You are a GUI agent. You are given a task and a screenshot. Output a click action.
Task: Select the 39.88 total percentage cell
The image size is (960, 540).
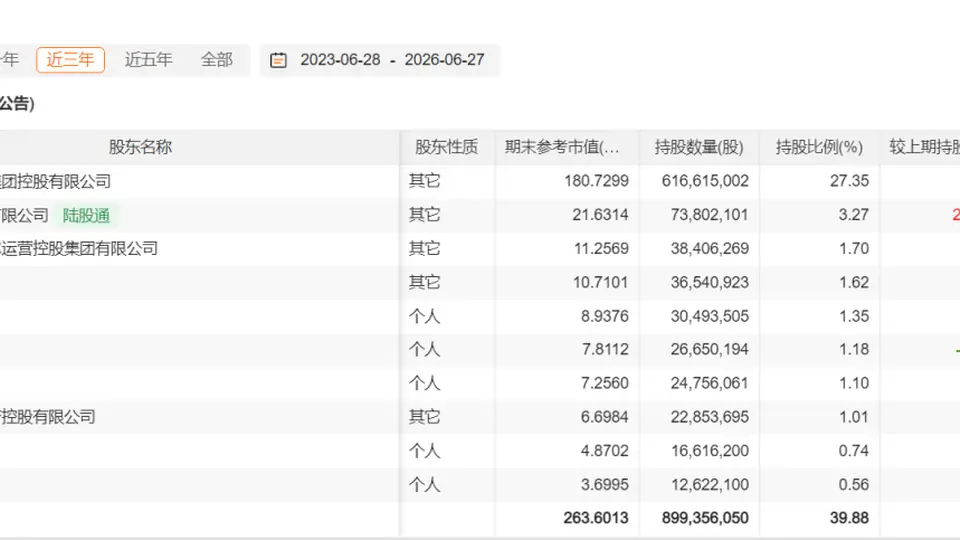[849, 518]
